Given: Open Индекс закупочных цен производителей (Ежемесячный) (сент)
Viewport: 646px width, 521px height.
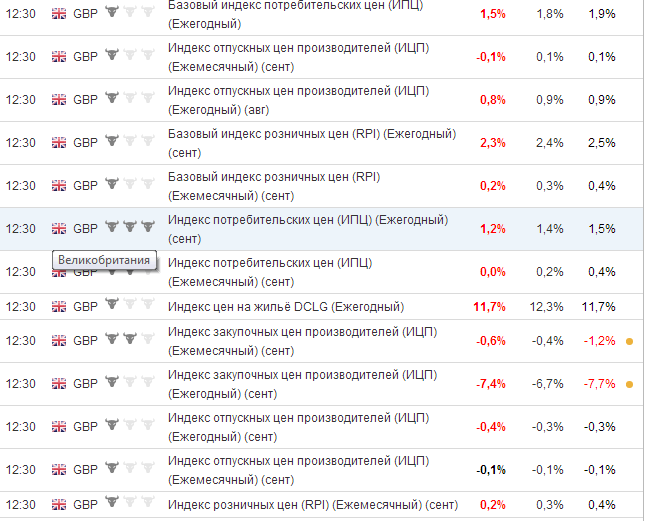Looking at the screenshot, I should 302,341.
